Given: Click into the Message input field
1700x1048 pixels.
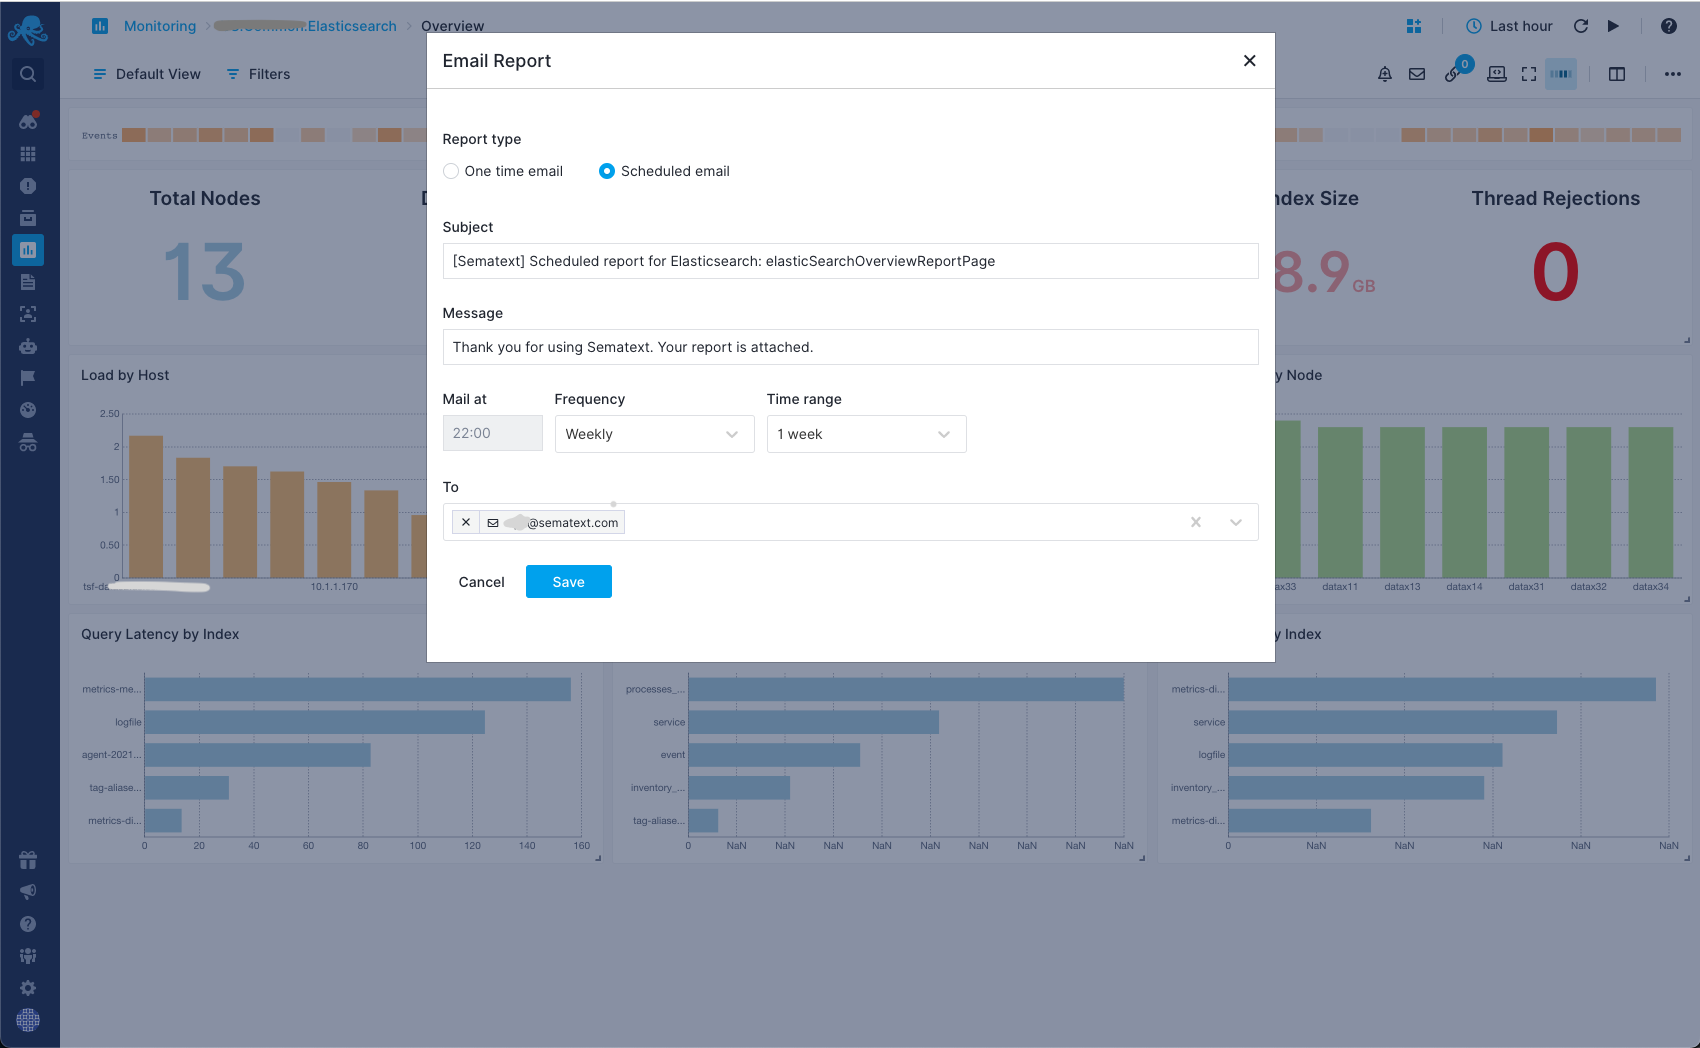Looking at the screenshot, I should click(850, 347).
